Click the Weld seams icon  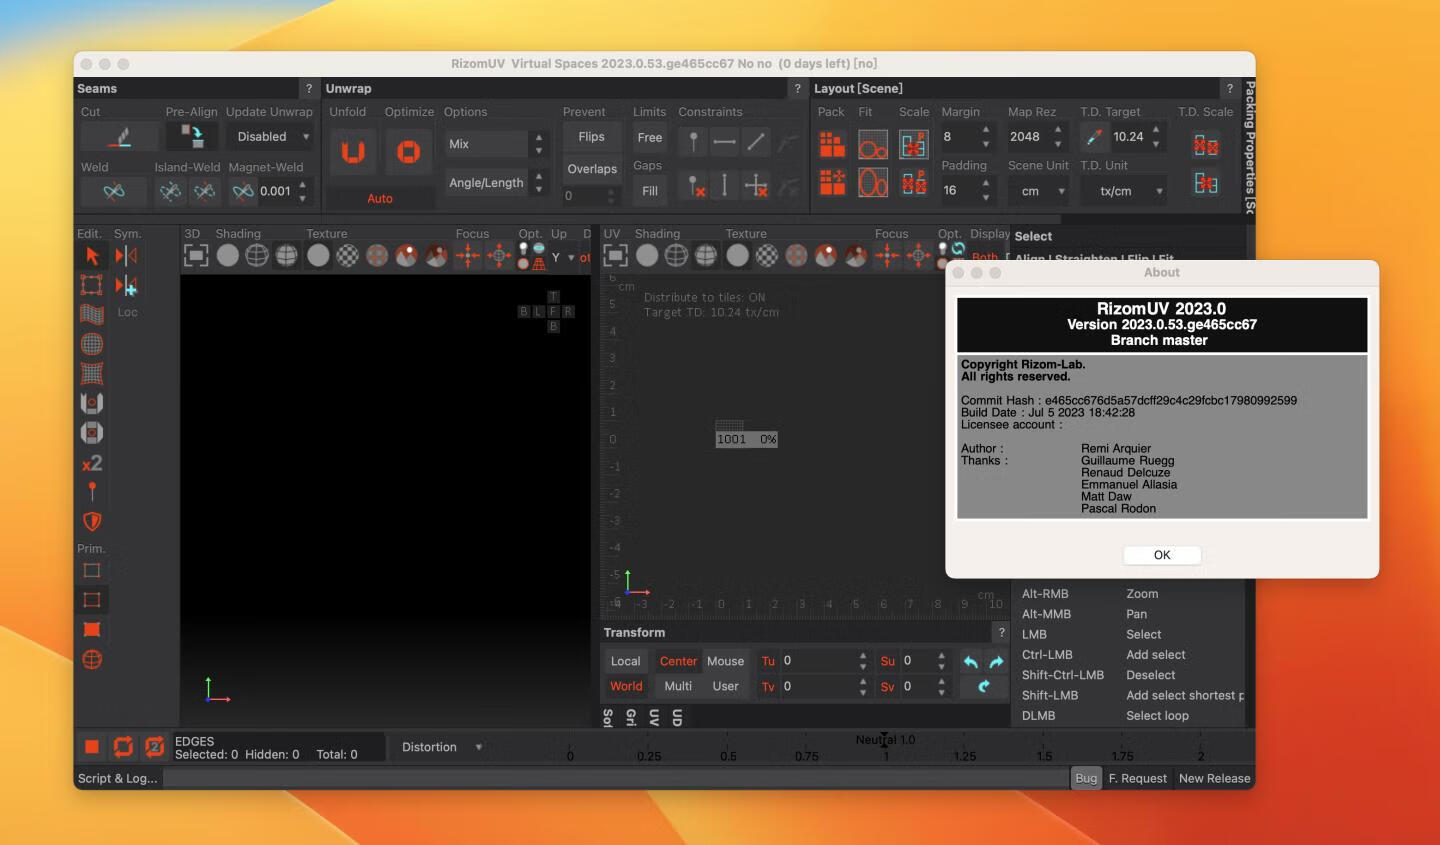[x=114, y=191]
